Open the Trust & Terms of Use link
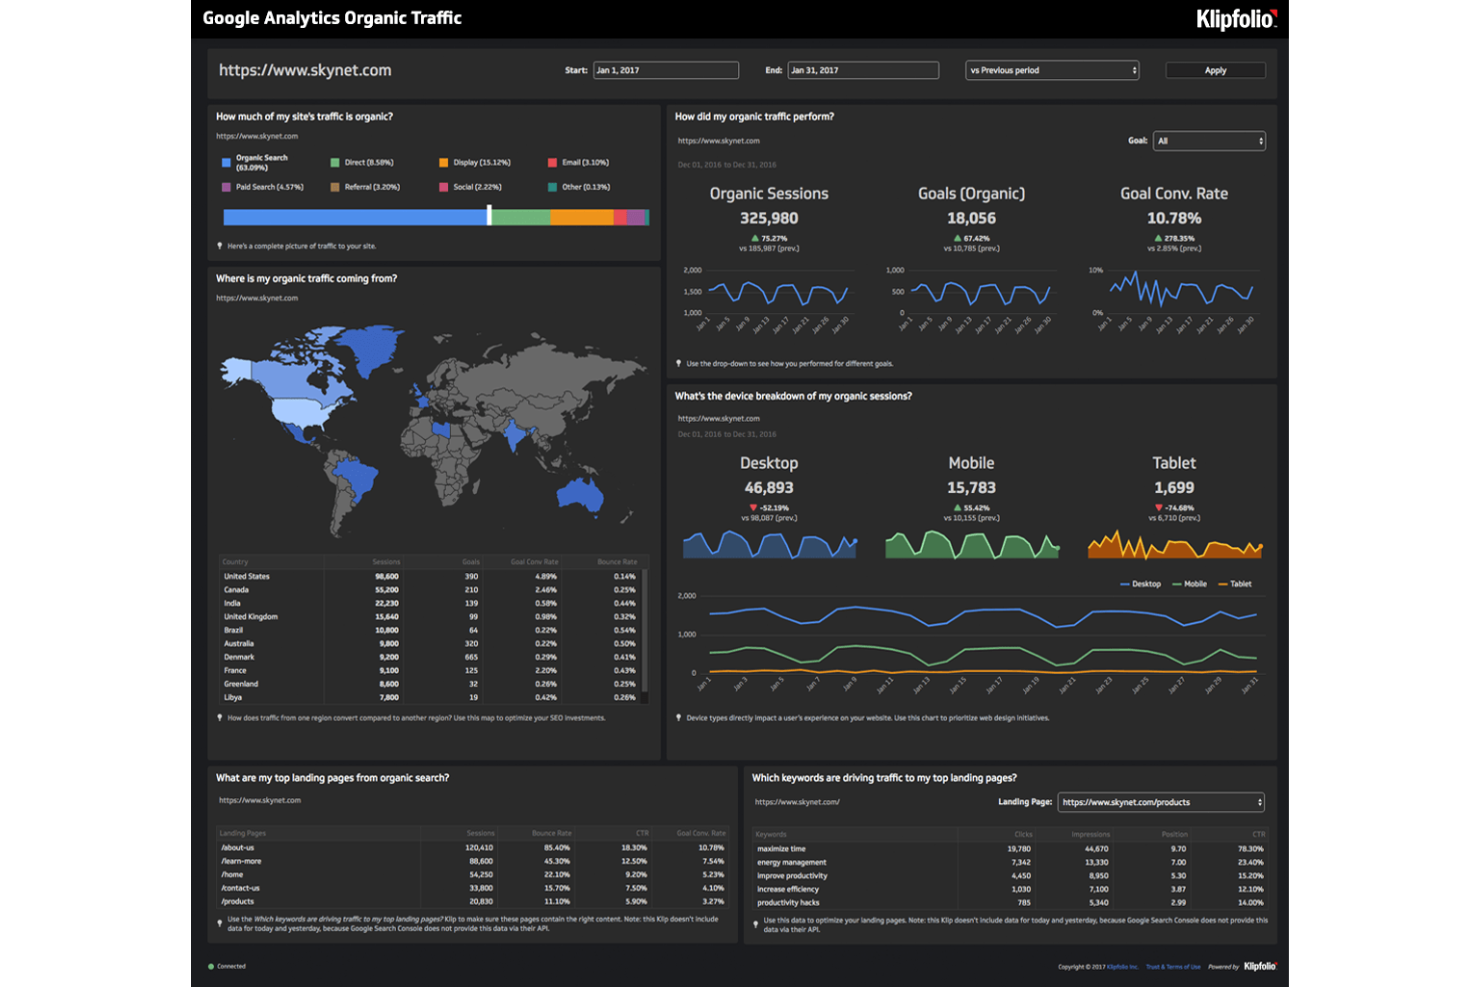Screen dimensions: 1480x987 click(1173, 967)
